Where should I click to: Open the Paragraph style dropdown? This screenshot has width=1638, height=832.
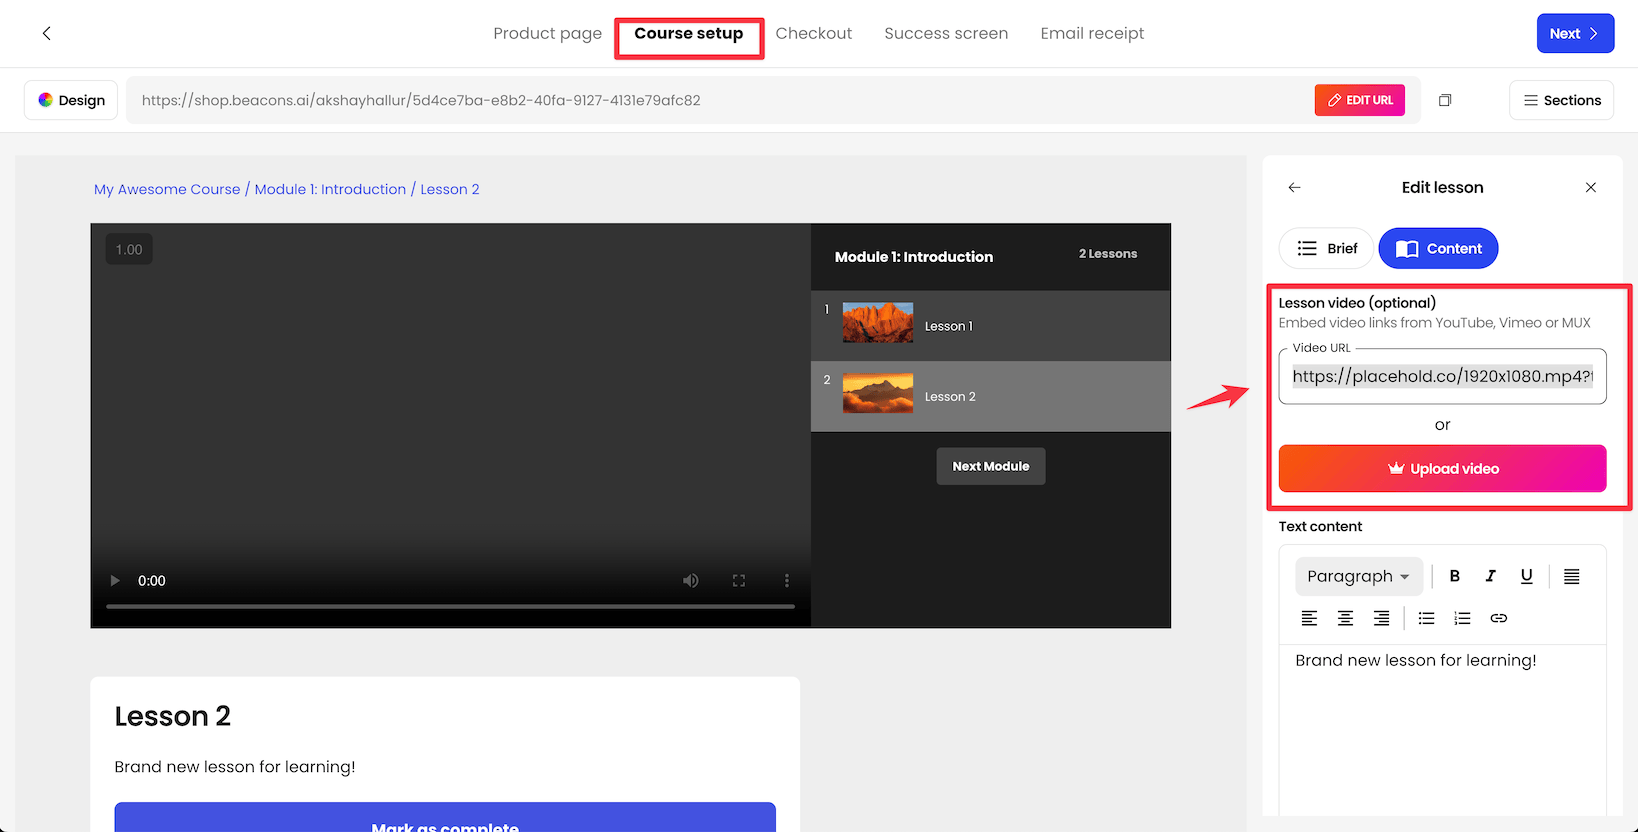tap(1358, 576)
